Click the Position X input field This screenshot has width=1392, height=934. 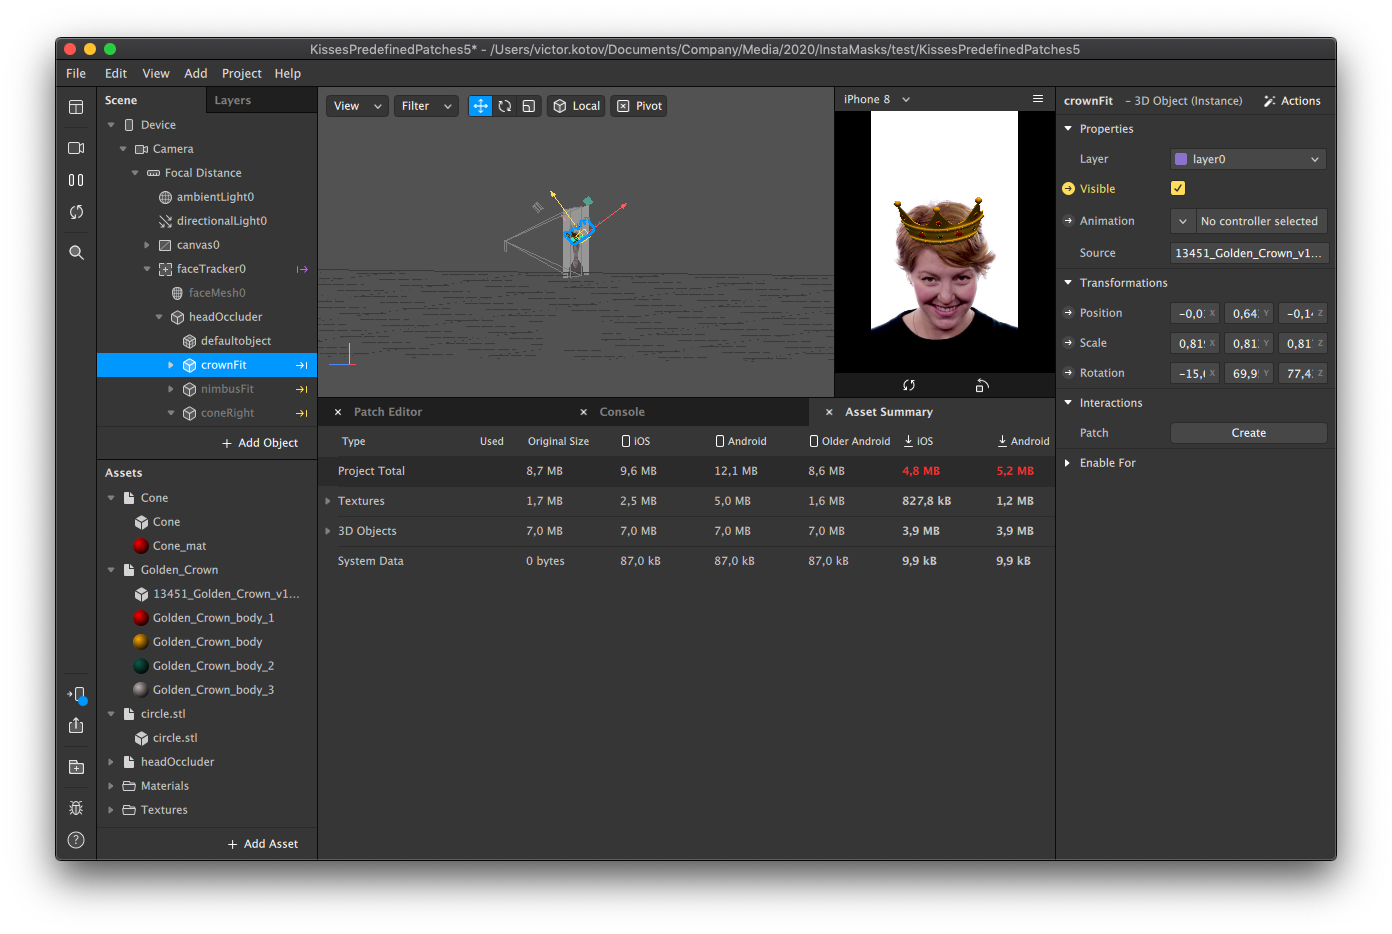click(1192, 313)
